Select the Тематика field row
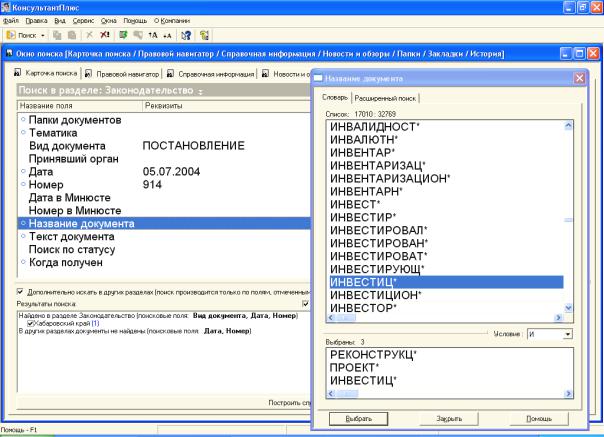This screenshot has width=604, height=437. point(164,133)
